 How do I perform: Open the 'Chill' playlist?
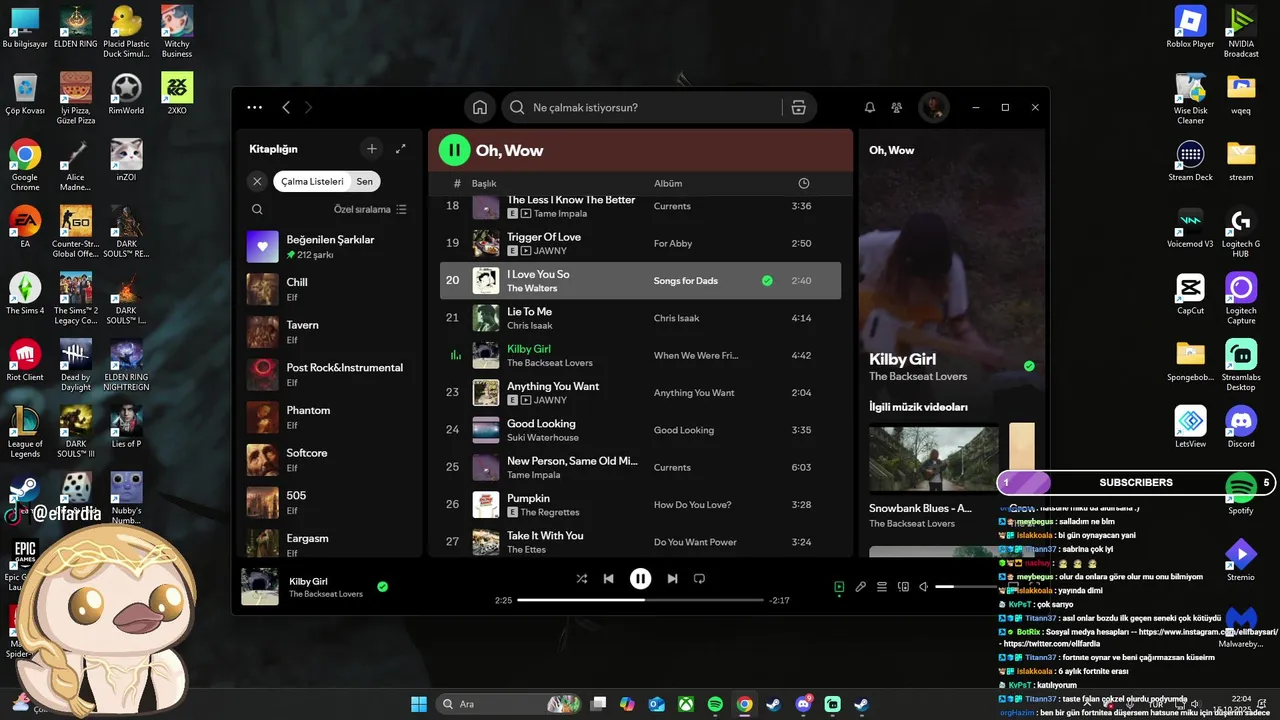click(330, 289)
